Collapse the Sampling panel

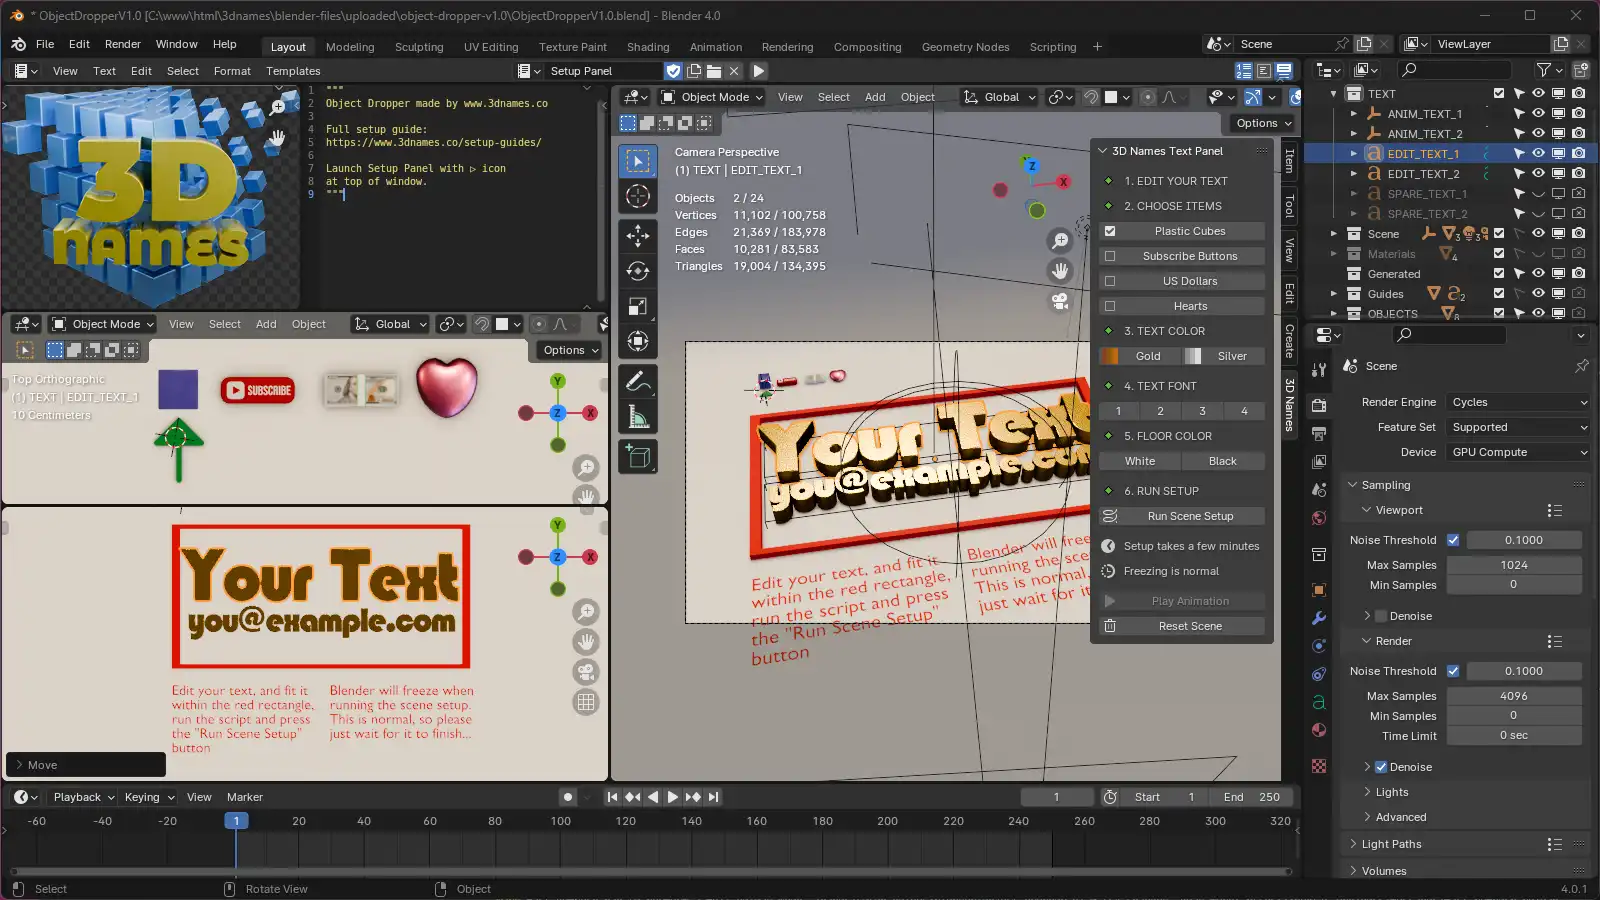(1385, 485)
